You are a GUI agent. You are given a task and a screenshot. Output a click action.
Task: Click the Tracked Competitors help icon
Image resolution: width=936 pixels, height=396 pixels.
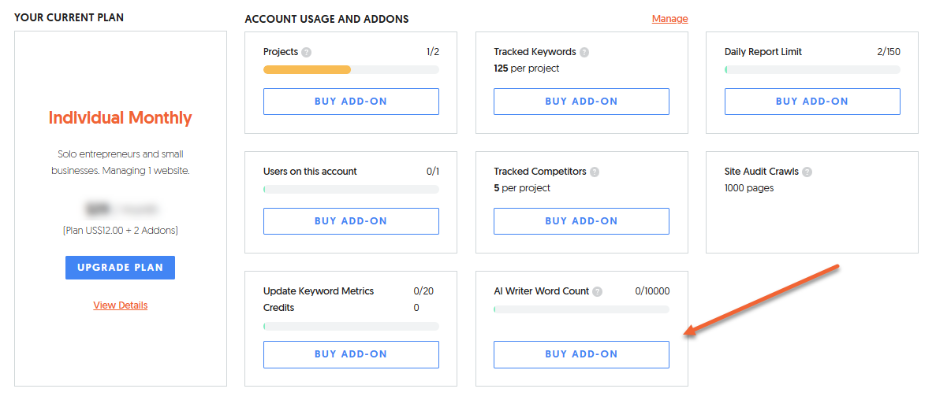pos(595,172)
